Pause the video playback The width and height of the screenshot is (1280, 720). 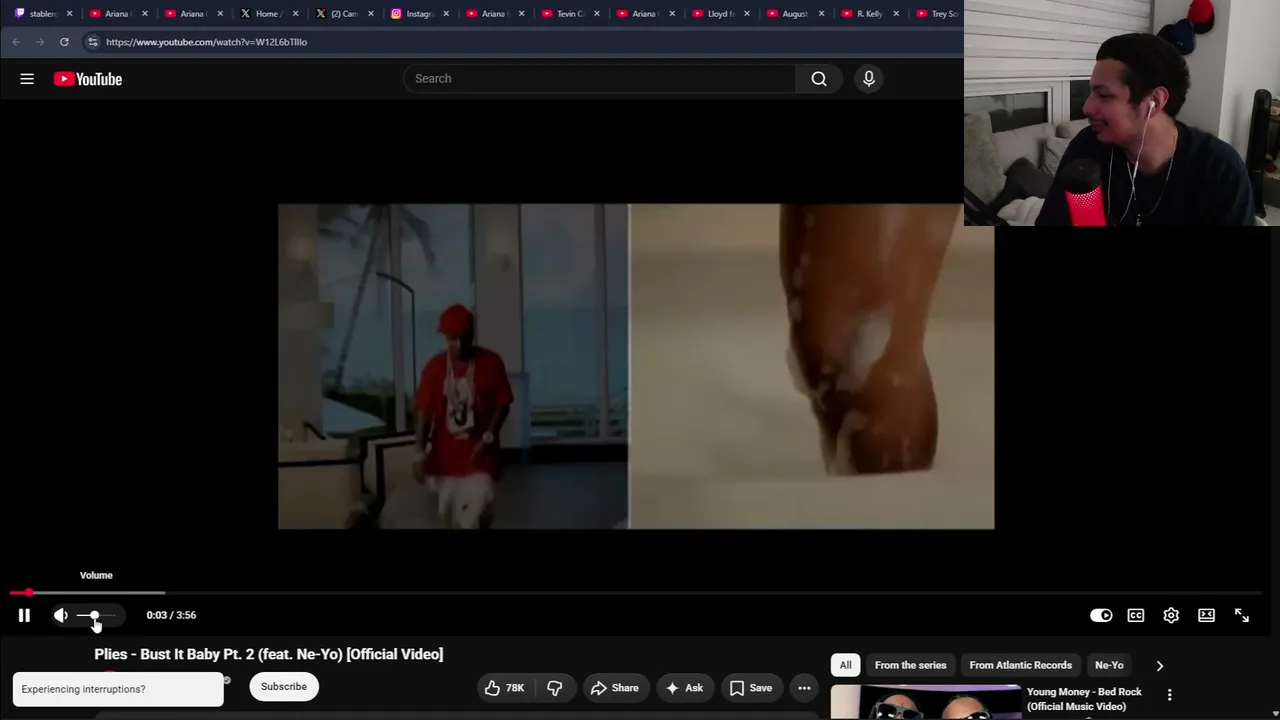(24, 615)
